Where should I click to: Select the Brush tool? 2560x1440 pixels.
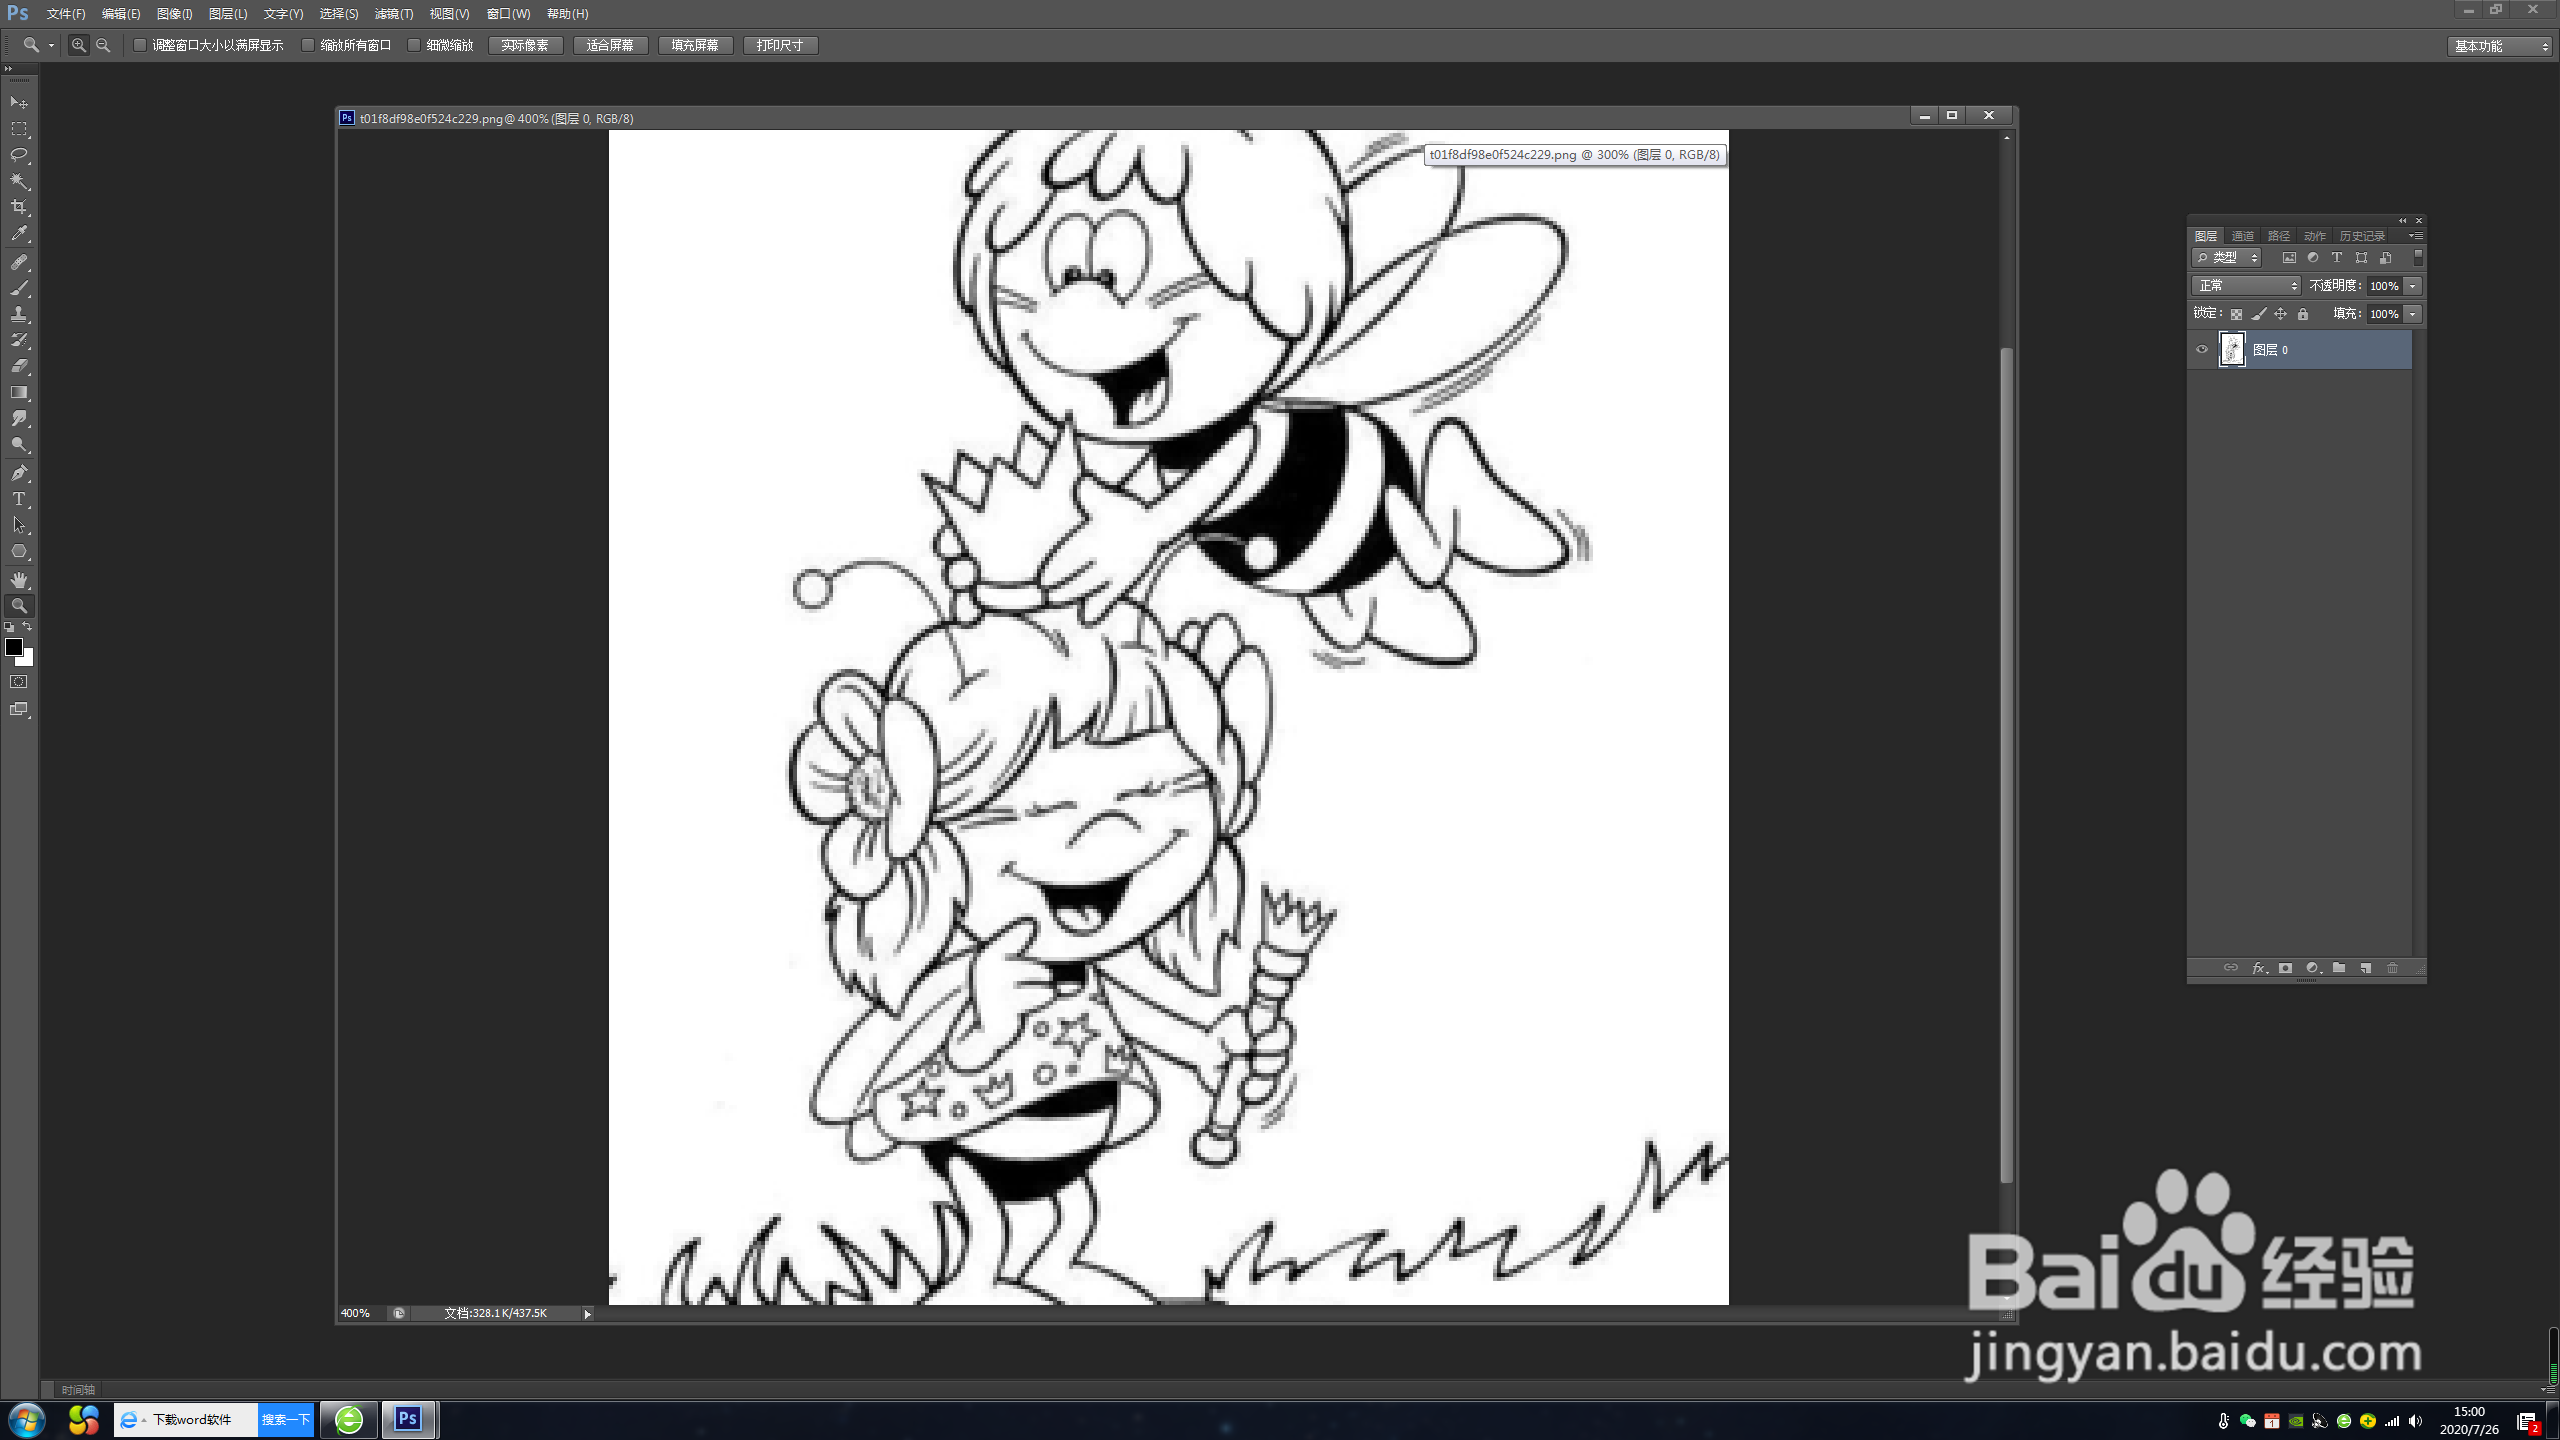(19, 288)
